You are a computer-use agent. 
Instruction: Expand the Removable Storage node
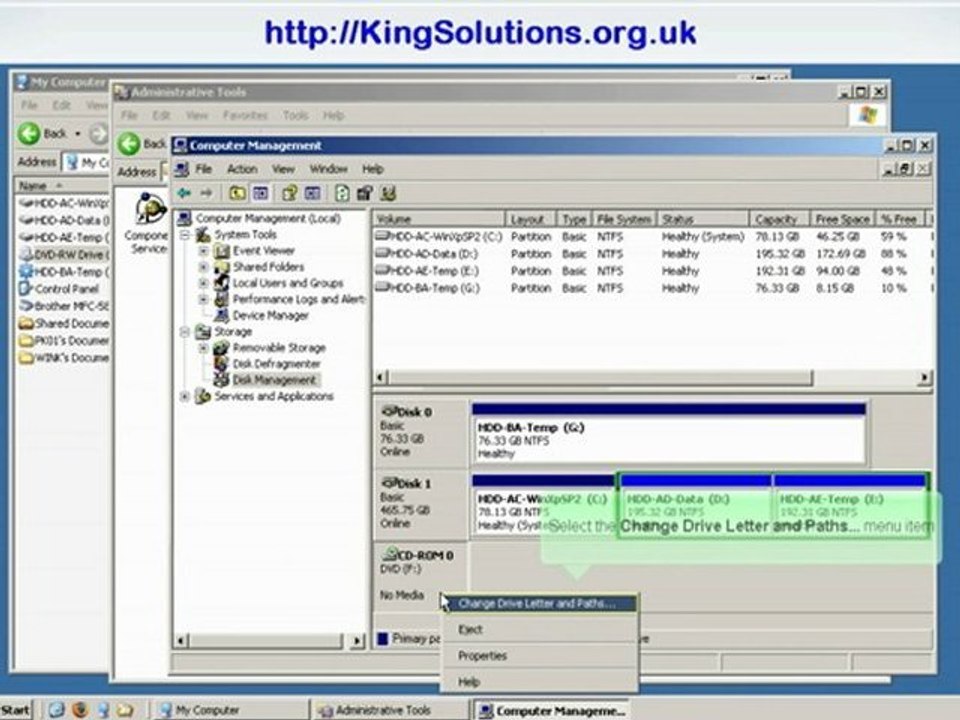(204, 348)
